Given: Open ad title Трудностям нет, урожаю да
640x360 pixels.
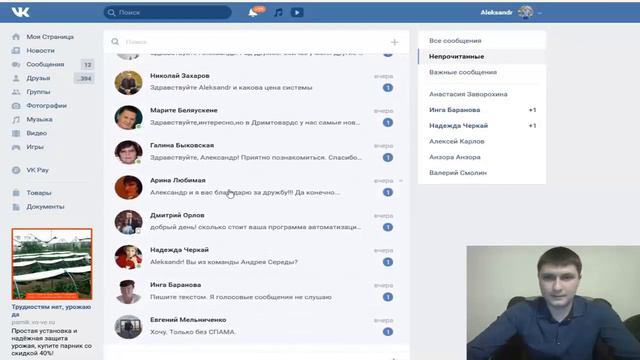Looking at the screenshot, I should (x=51, y=311).
